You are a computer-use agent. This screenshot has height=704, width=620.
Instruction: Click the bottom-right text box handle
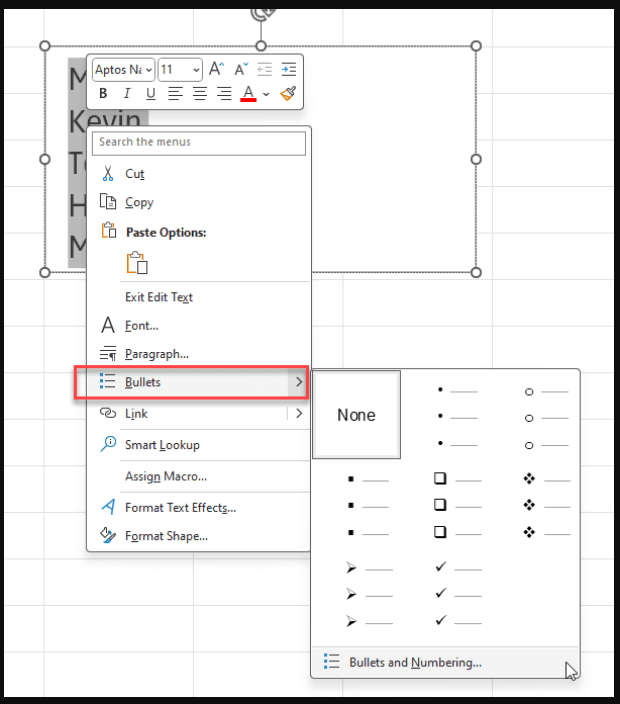pos(476,273)
